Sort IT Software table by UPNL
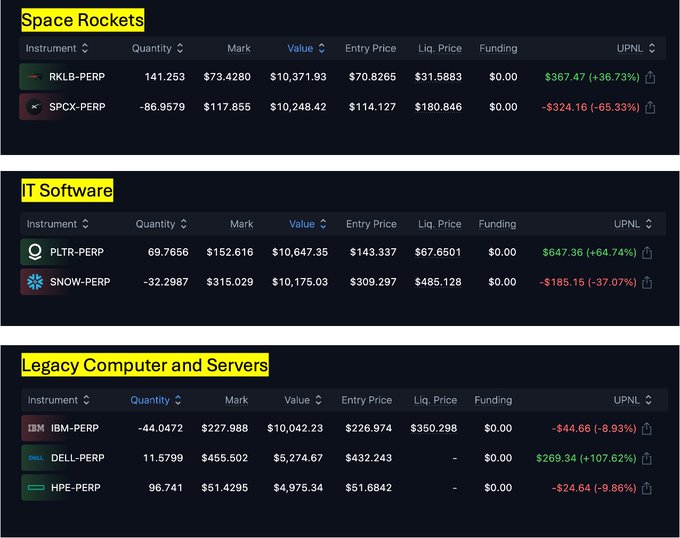680x538 pixels. [x=633, y=224]
